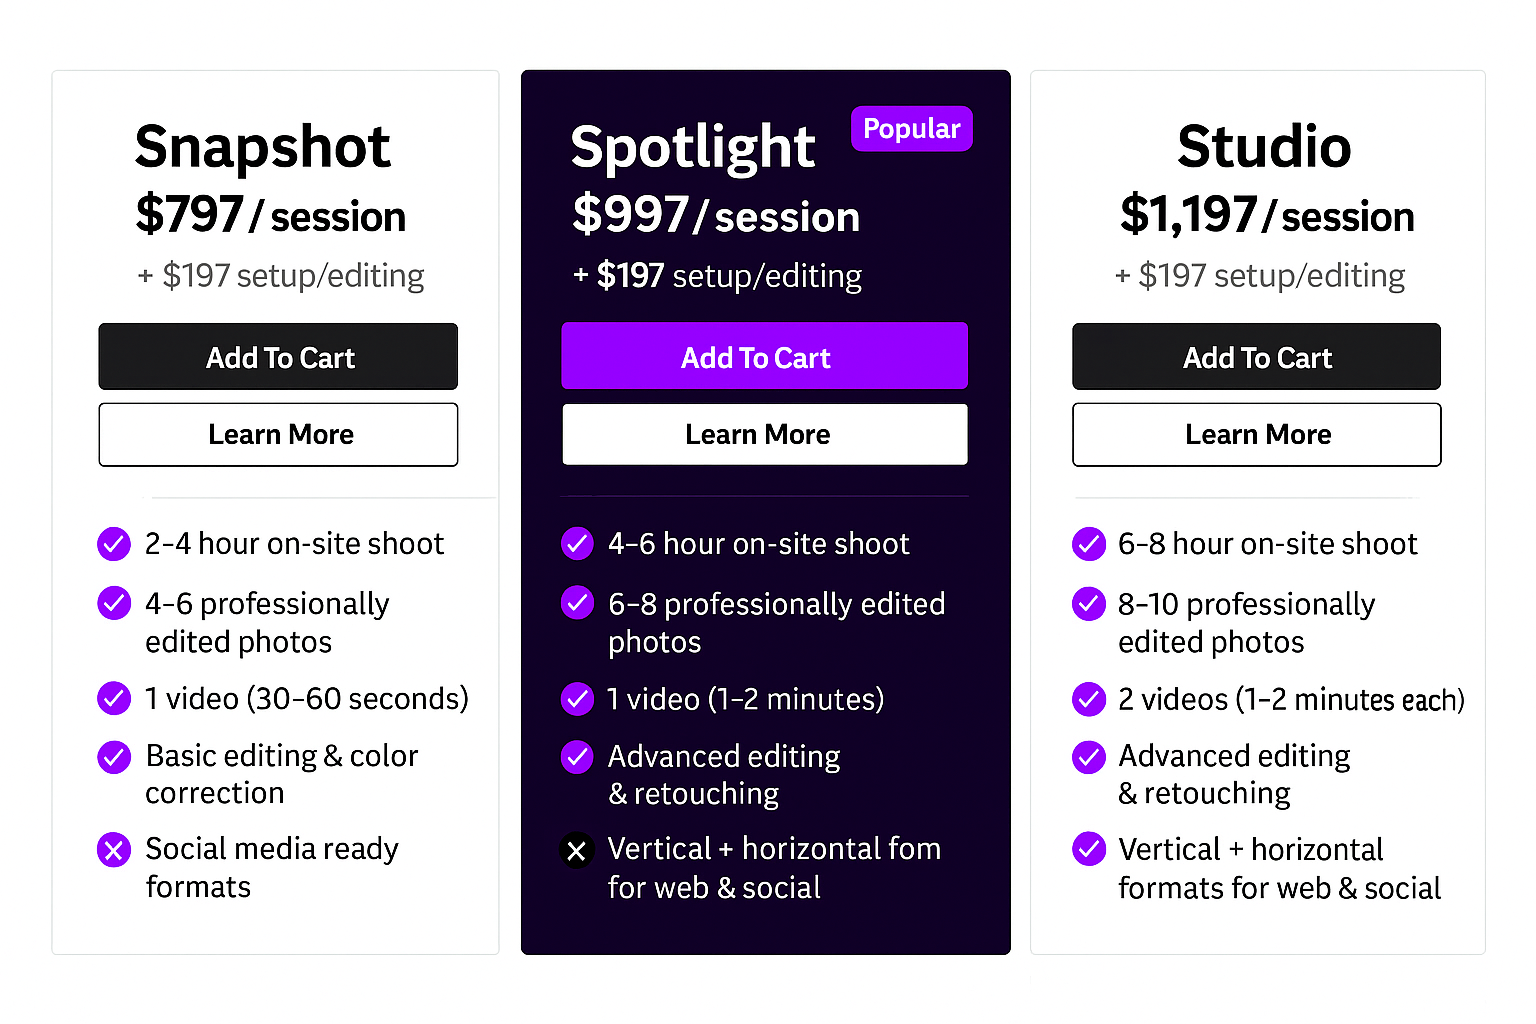Add the Studio plan to cart
Image resolution: width=1536 pixels, height=1024 pixels.
pyautogui.click(x=1256, y=357)
